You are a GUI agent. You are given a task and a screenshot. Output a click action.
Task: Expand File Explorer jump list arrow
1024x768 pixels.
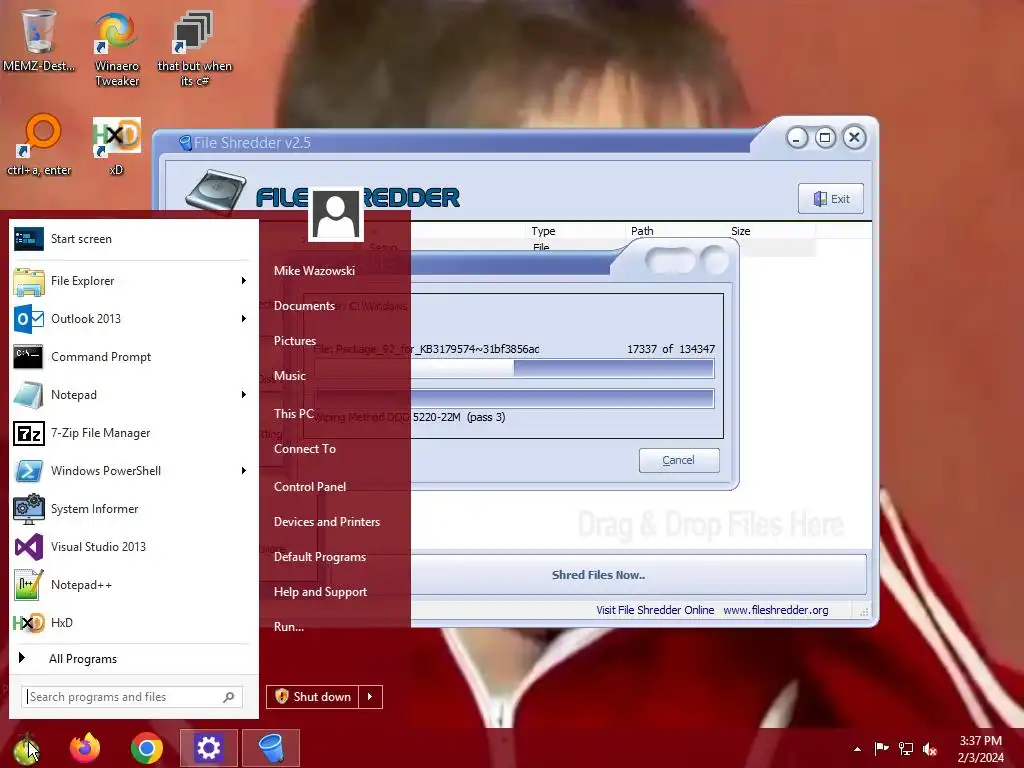(x=244, y=281)
